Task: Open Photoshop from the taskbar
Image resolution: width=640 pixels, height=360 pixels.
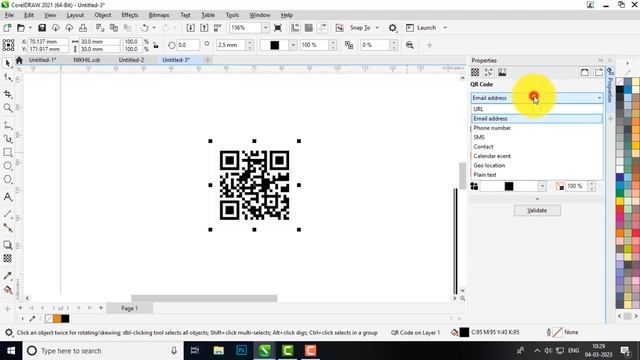Action: [241, 351]
